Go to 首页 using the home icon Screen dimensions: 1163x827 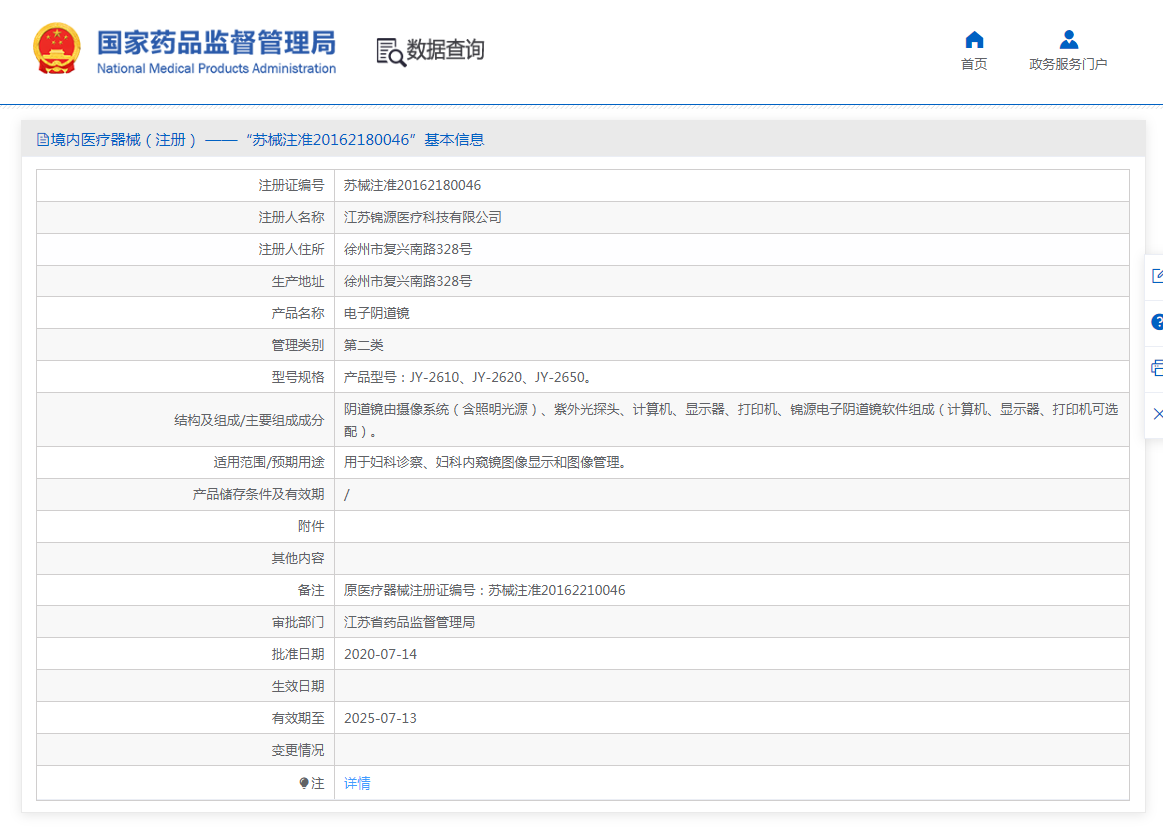[974, 40]
